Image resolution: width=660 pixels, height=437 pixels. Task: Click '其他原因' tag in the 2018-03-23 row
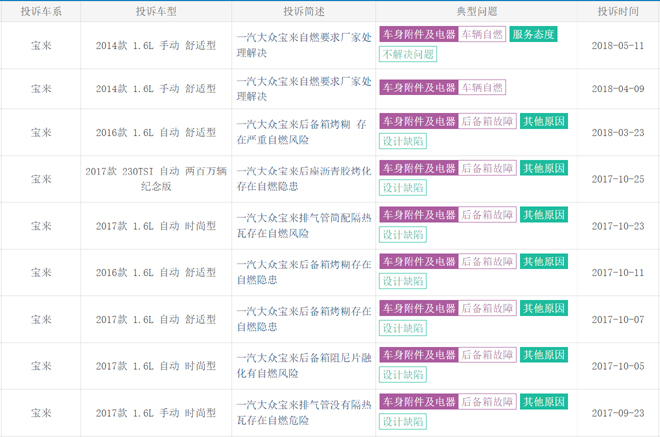(x=544, y=121)
